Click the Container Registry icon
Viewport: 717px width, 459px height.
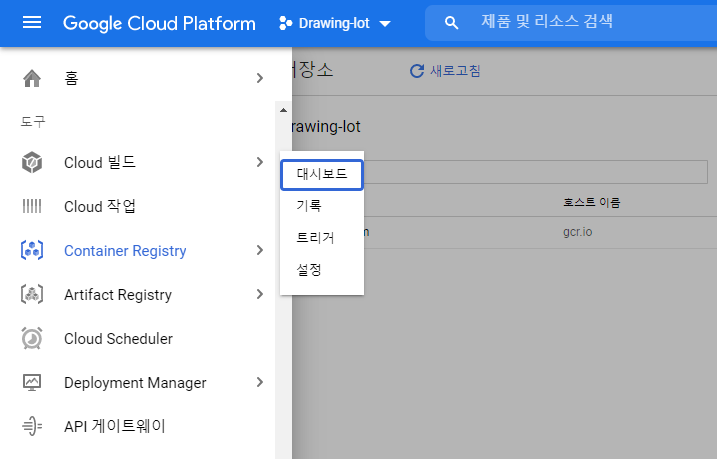click(x=32, y=250)
